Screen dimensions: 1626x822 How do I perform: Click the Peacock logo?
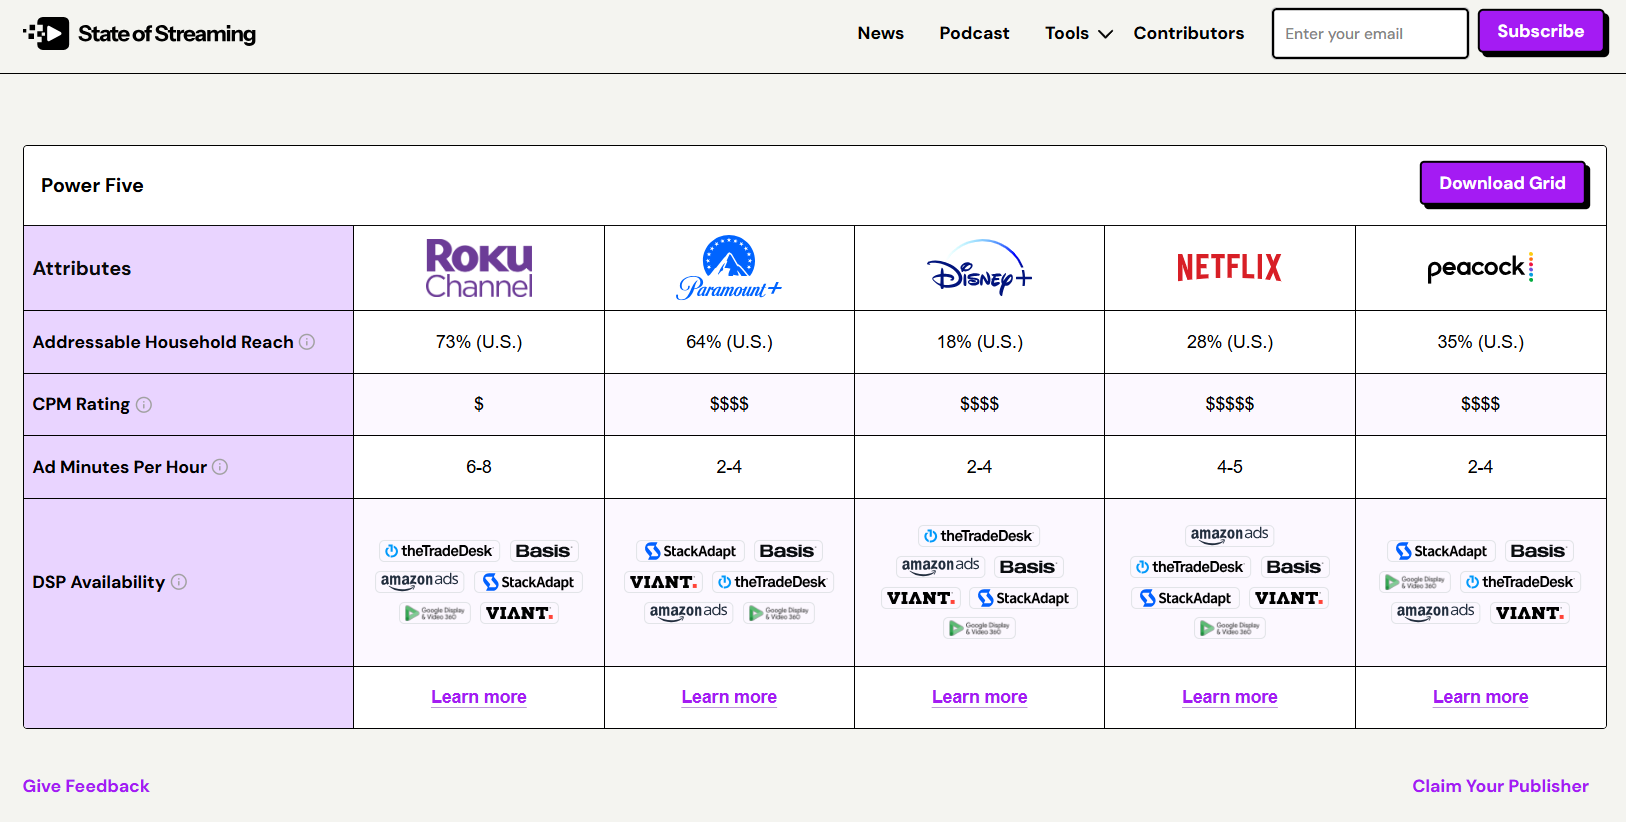point(1480,268)
